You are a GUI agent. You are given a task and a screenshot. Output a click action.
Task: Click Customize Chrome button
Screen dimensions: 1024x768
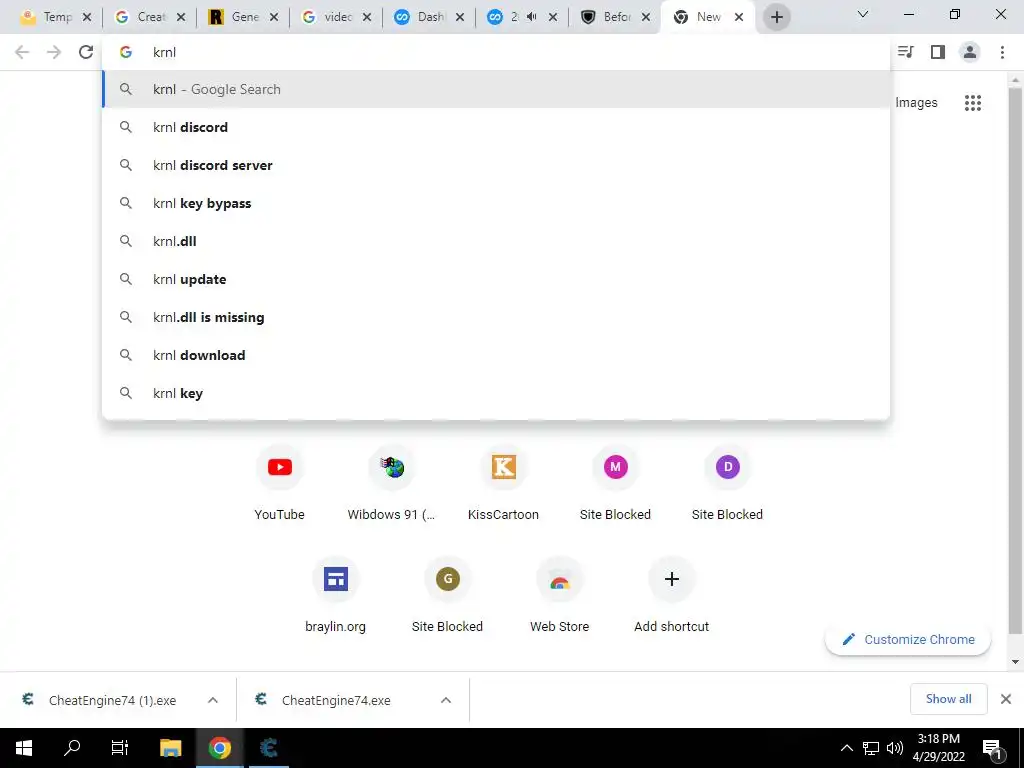pos(908,639)
